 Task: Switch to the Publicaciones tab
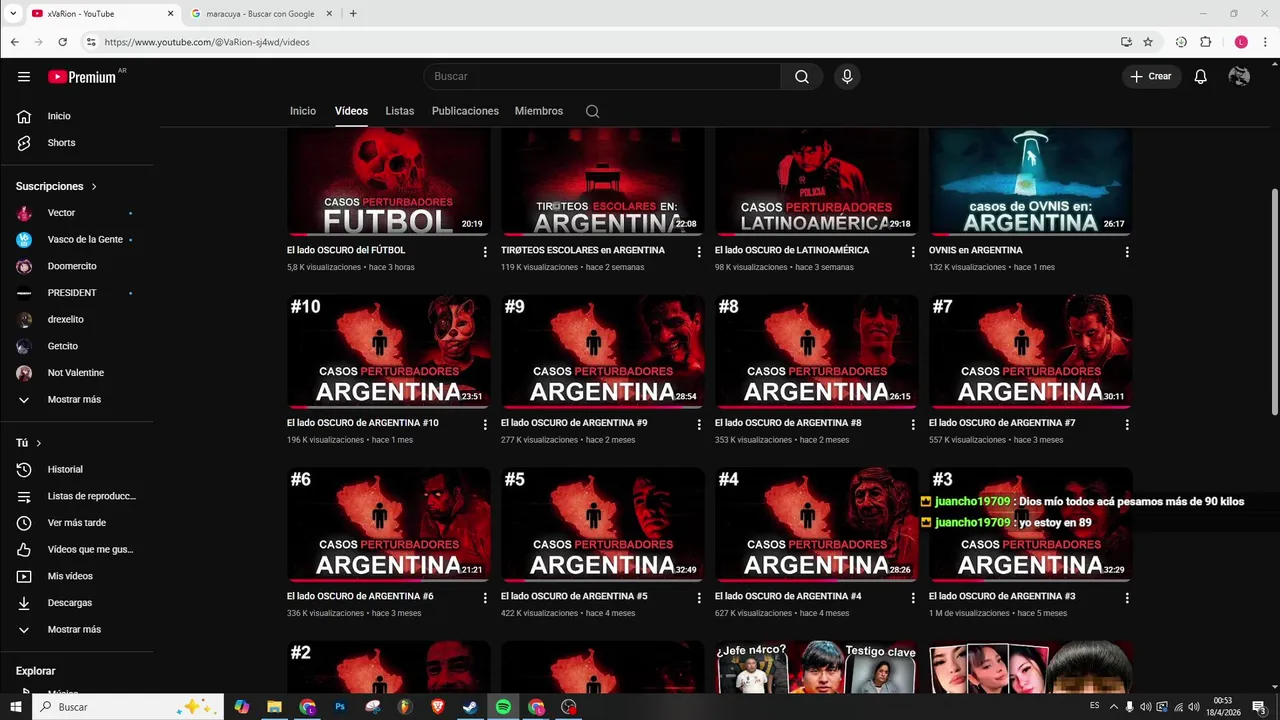[x=465, y=111]
